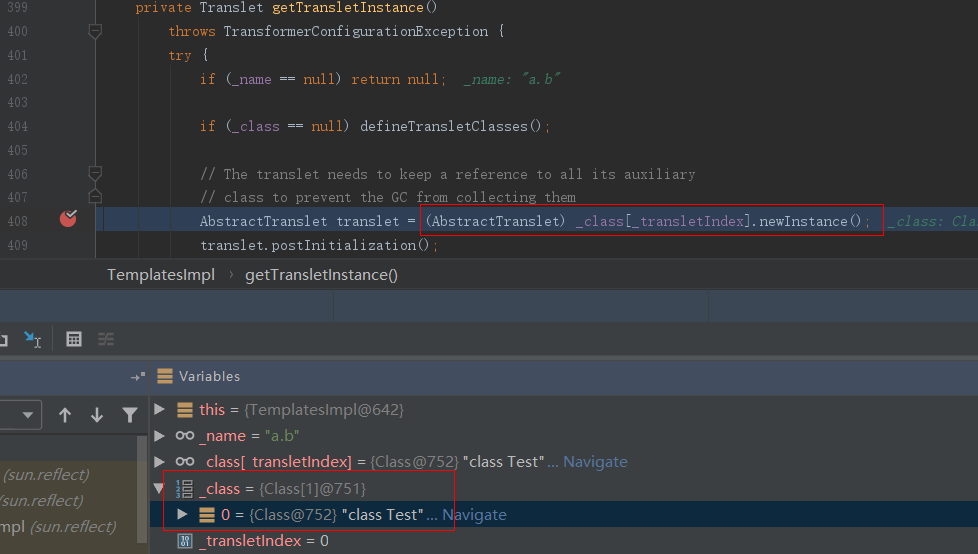Click the object icon beside 'this' variable
Screen dimensions: 978x554
[185, 410]
